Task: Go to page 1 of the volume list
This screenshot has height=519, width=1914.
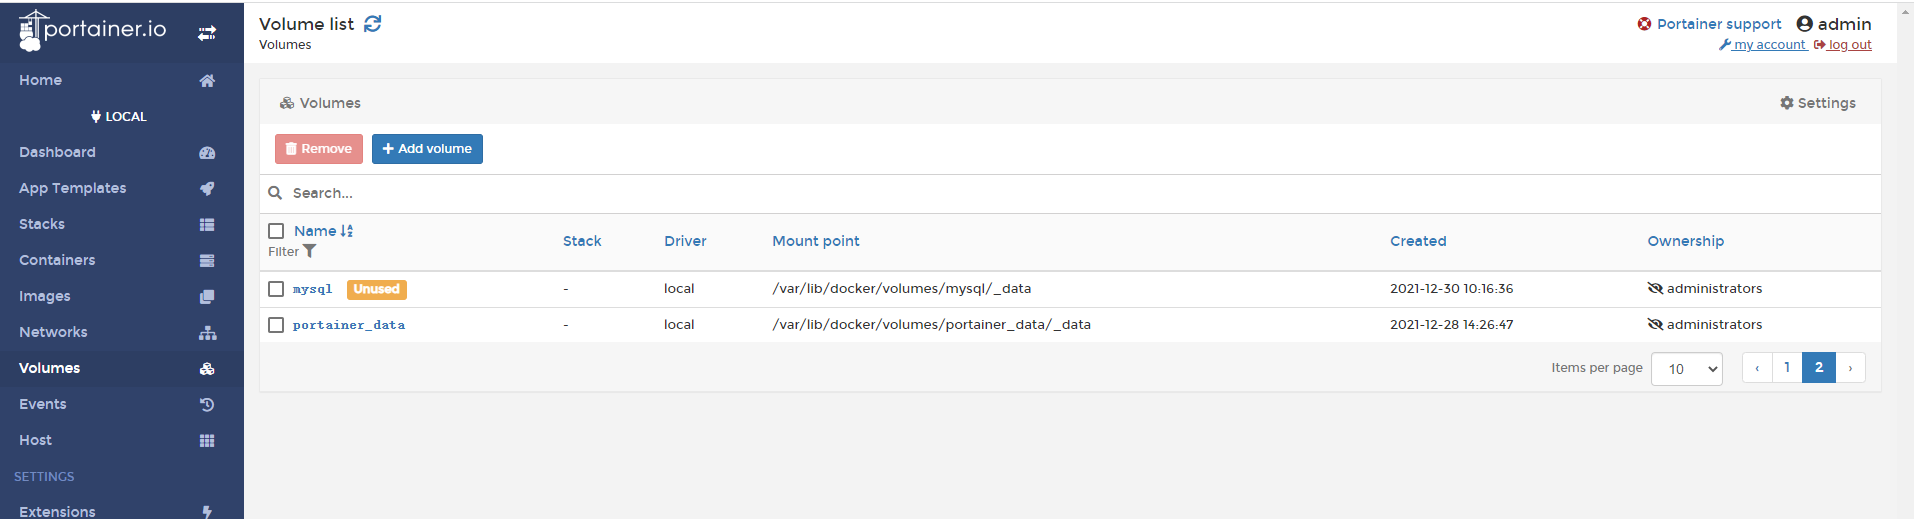Action: click(1787, 368)
